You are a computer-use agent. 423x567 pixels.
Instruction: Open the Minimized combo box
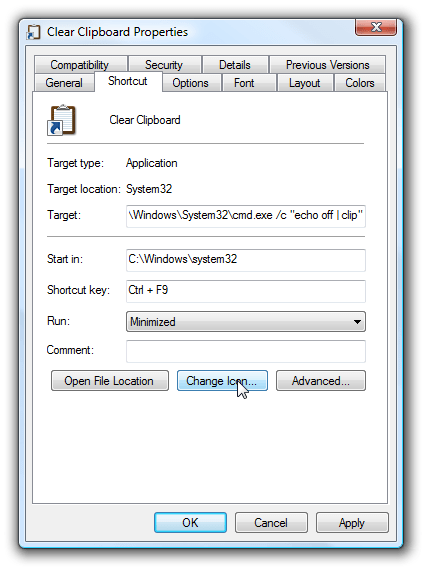245,321
